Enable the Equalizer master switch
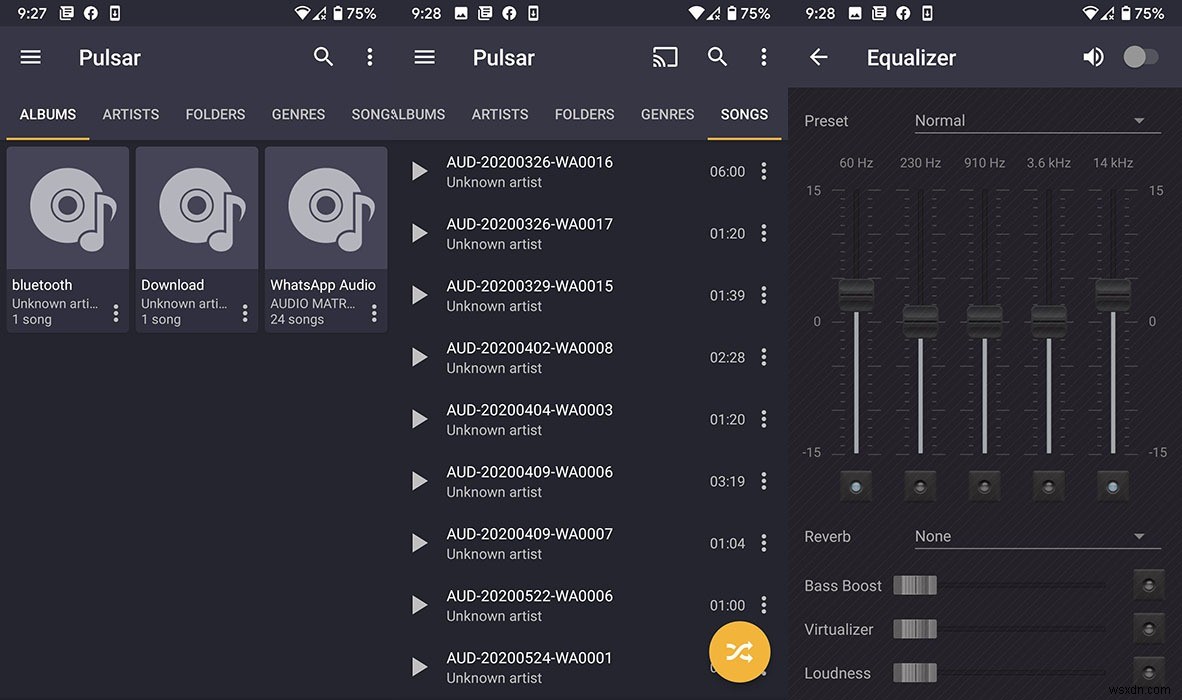Viewport: 1182px width, 700px height. pyautogui.click(x=1141, y=57)
